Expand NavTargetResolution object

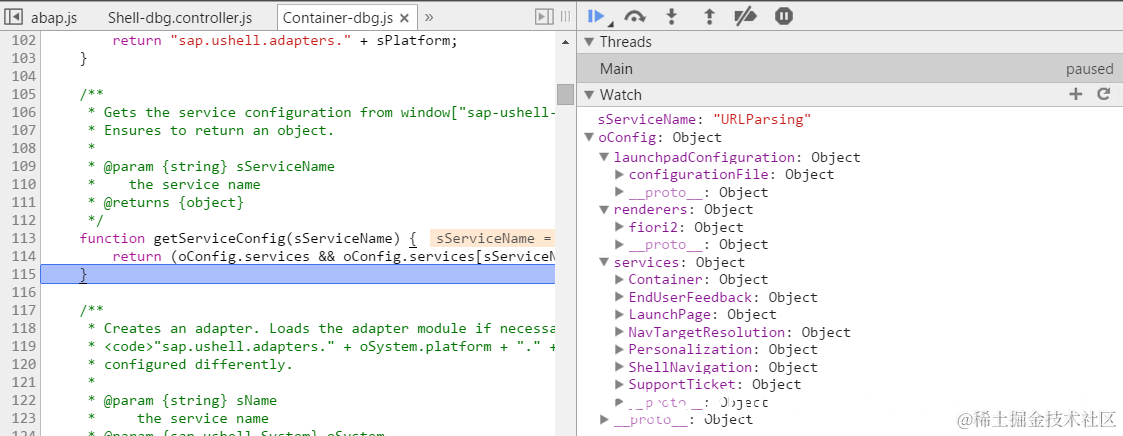pyautogui.click(x=620, y=332)
